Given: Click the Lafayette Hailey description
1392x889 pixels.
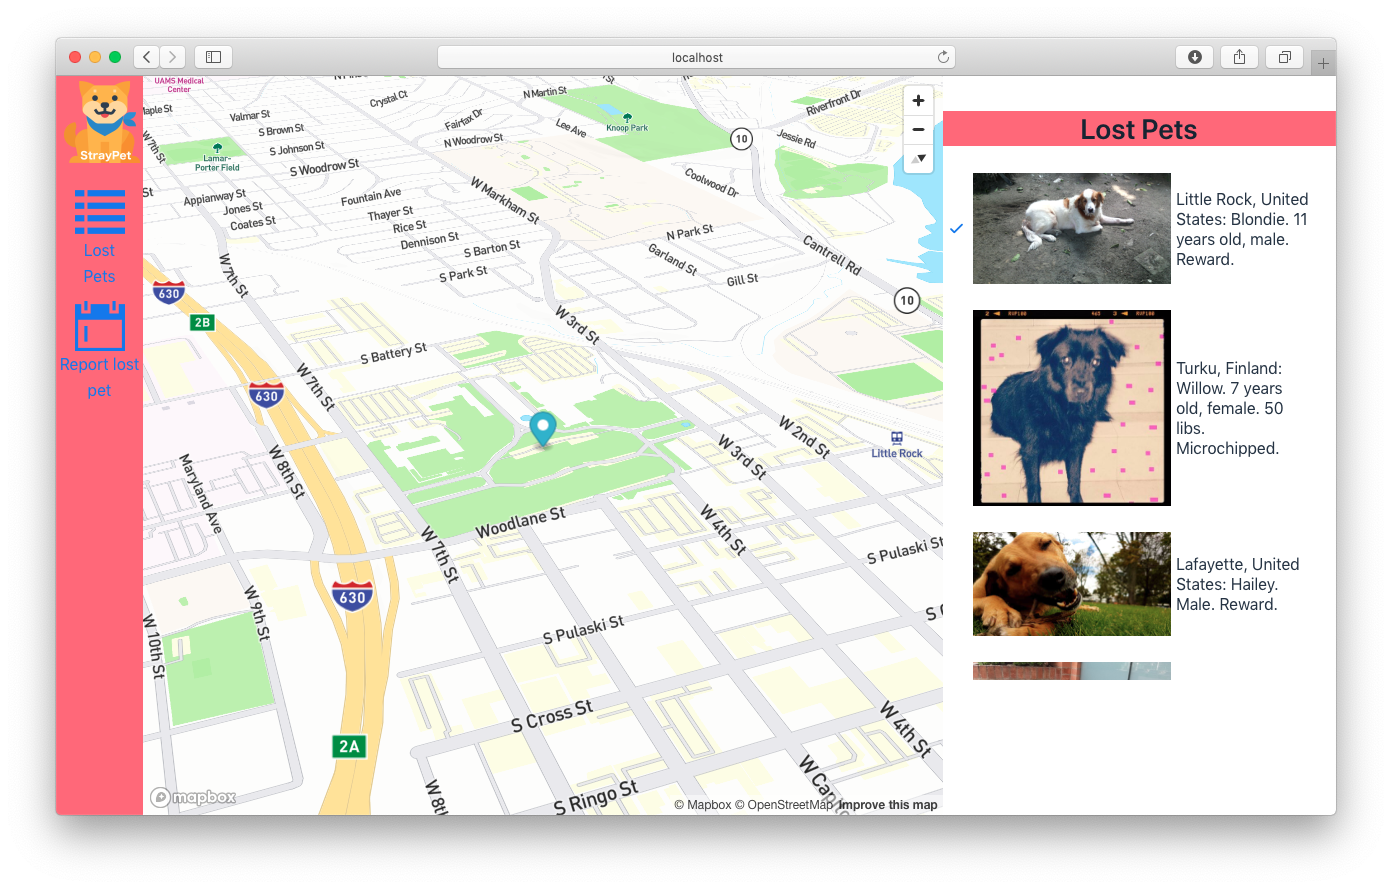Looking at the screenshot, I should [1238, 584].
